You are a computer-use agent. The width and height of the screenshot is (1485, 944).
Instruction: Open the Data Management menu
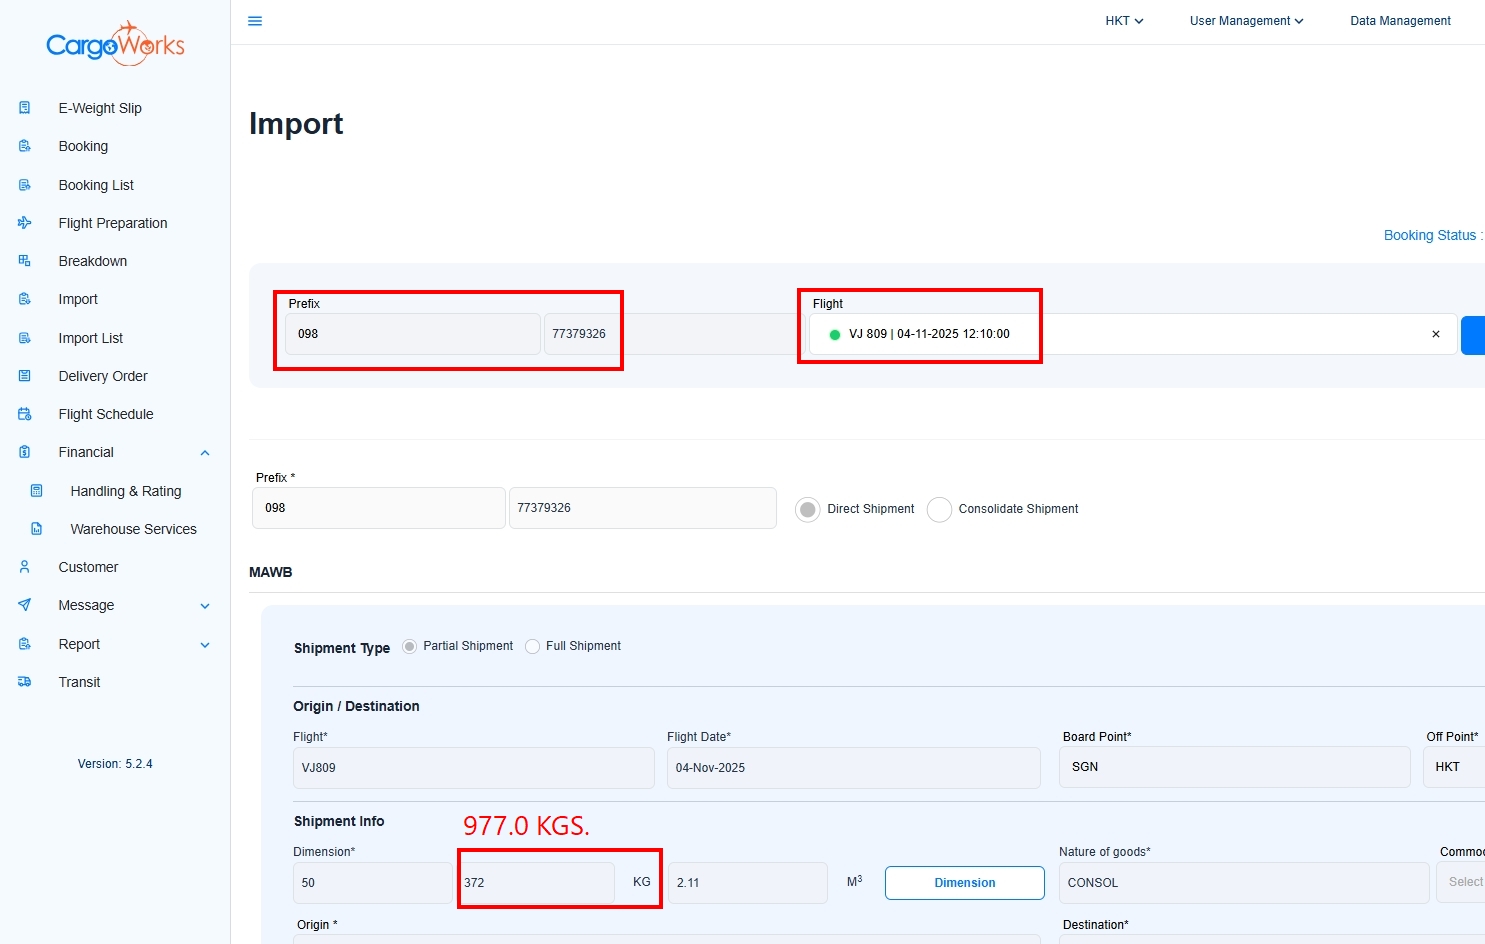pyautogui.click(x=1400, y=21)
